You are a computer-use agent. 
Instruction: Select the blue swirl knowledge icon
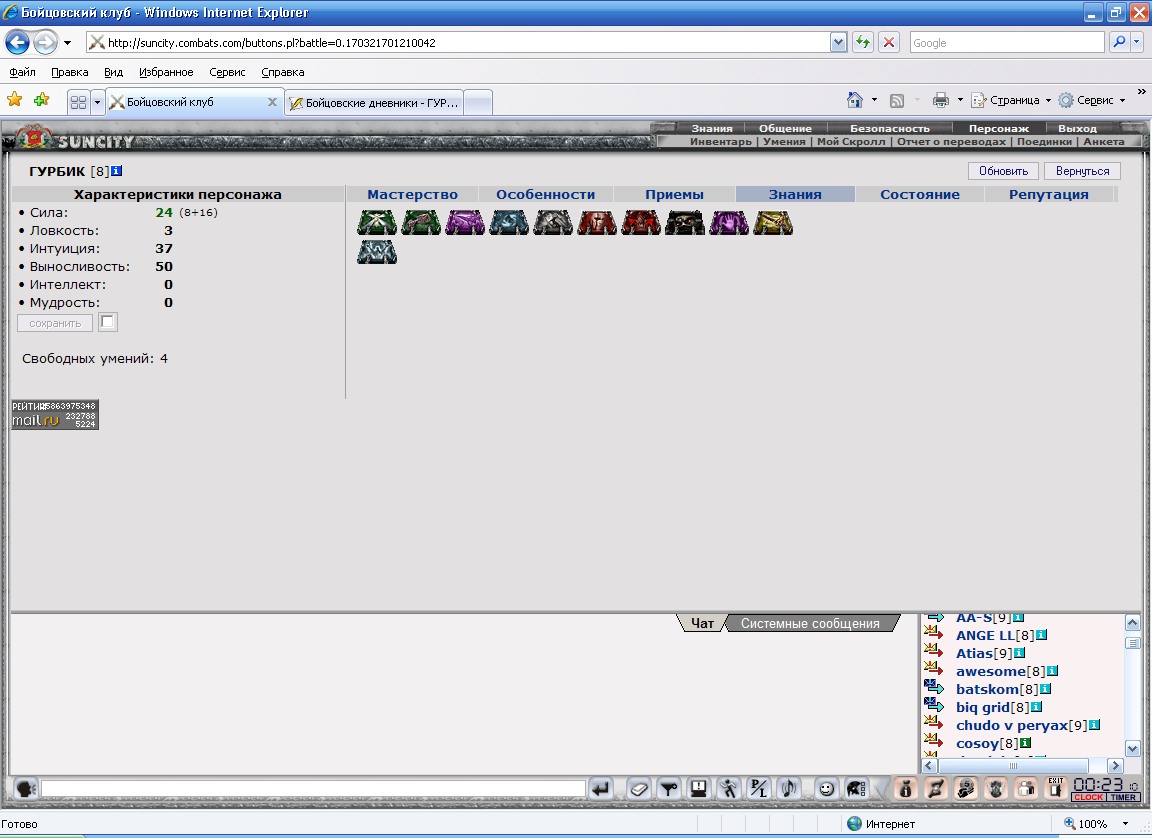coord(509,223)
